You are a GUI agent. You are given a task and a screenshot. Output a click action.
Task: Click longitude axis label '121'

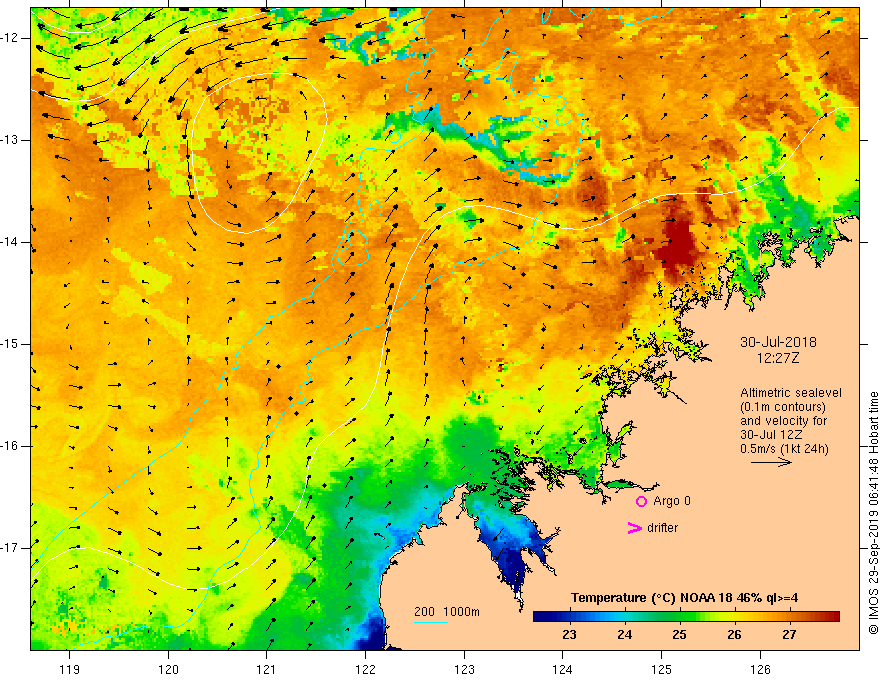(x=267, y=669)
